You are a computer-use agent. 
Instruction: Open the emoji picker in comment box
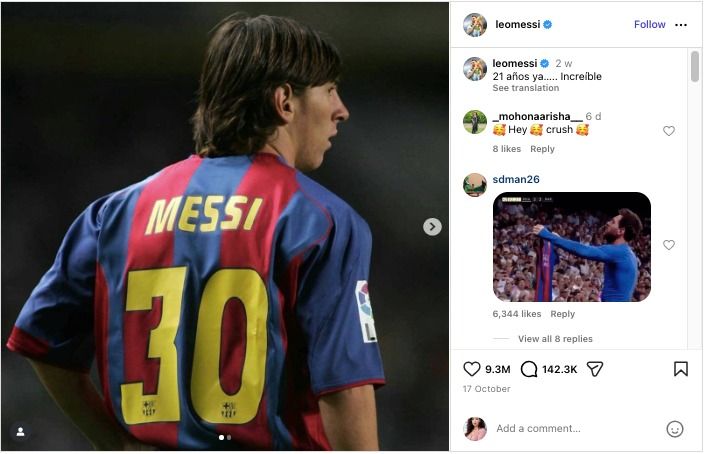(x=675, y=429)
